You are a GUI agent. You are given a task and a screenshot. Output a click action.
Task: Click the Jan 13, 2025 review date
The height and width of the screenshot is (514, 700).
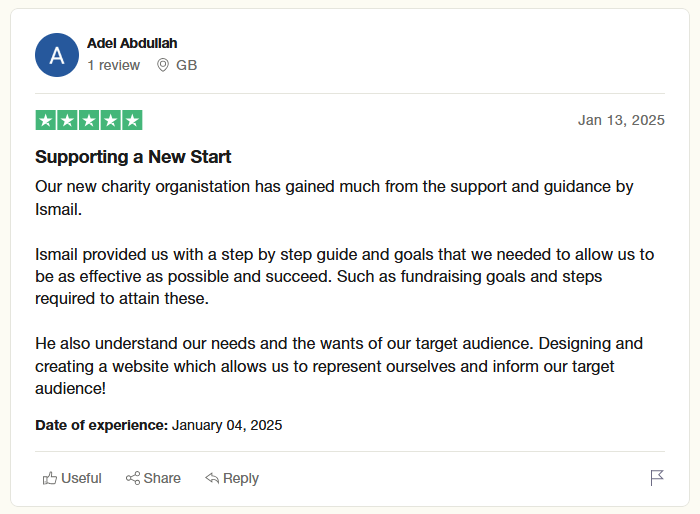coord(620,120)
